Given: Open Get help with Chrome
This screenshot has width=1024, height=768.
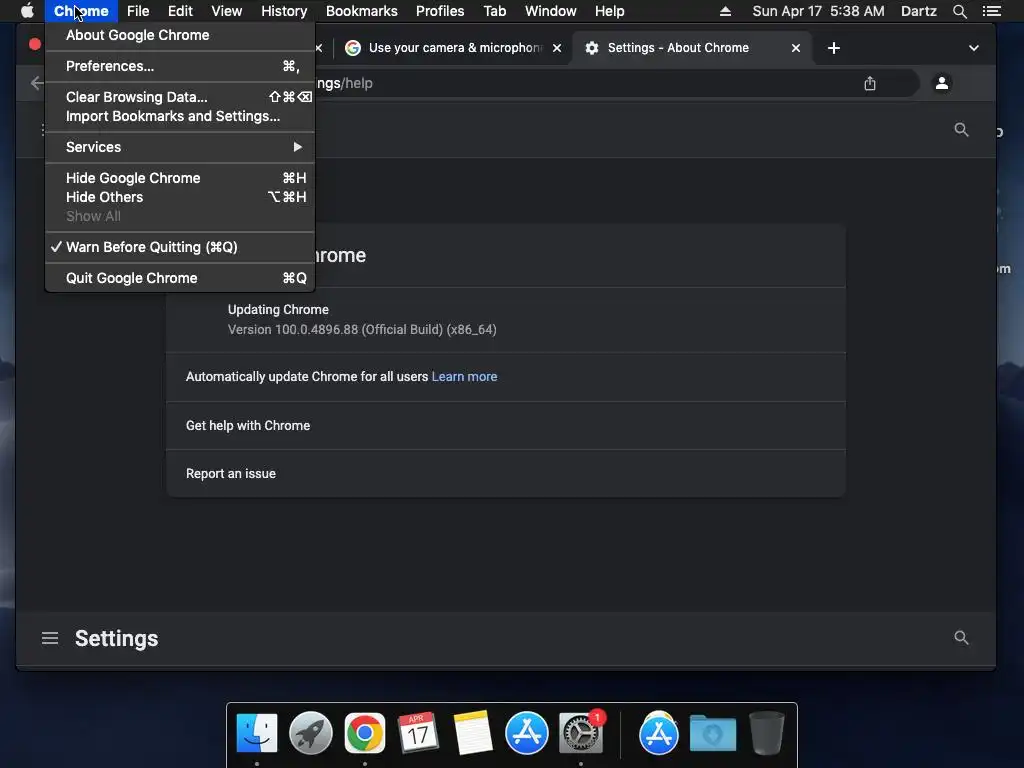Looking at the screenshot, I should (x=506, y=426).
